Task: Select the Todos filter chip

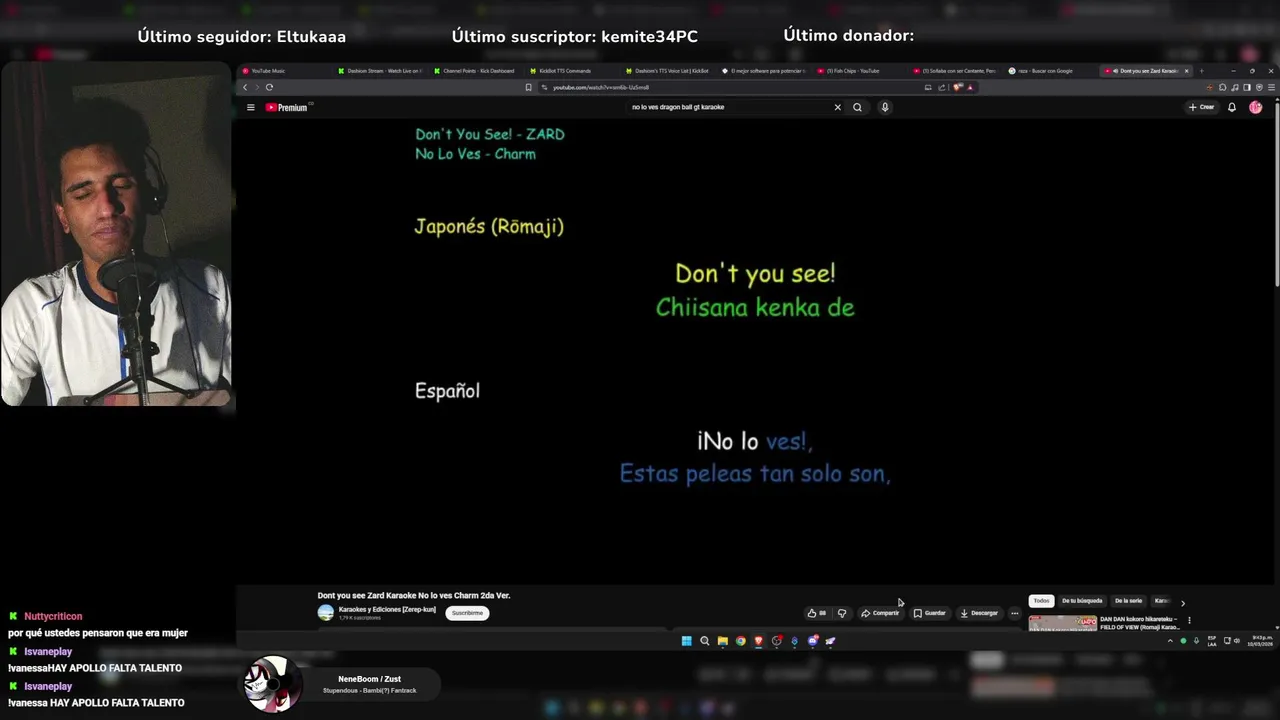Action: 1041,601
